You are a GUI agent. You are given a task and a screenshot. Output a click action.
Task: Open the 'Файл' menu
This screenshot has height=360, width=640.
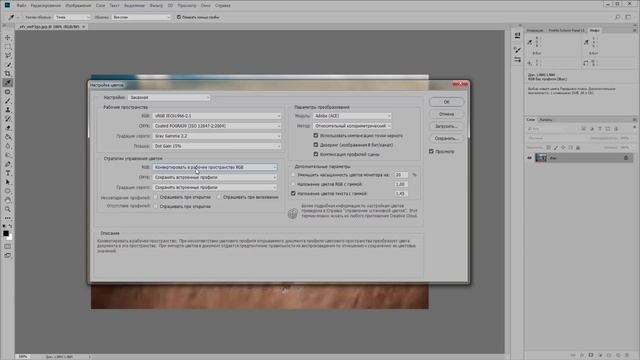click(x=22, y=6)
